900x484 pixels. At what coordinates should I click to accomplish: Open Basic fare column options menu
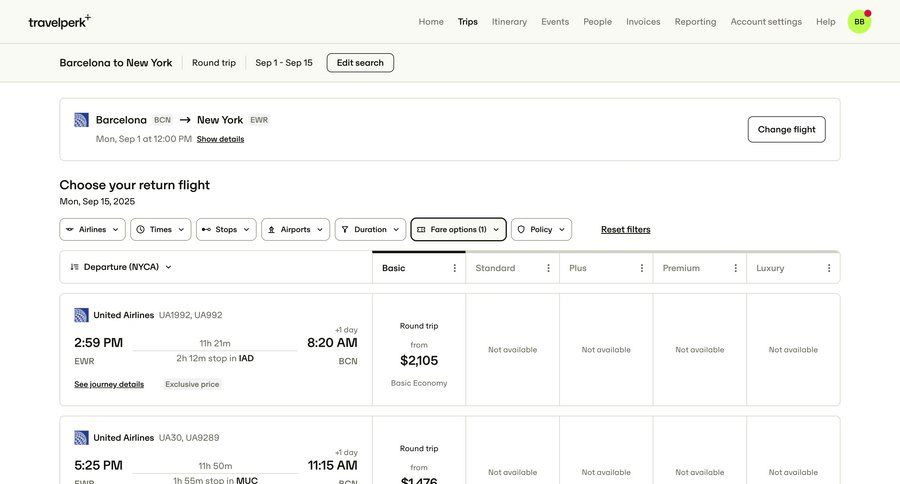[455, 268]
